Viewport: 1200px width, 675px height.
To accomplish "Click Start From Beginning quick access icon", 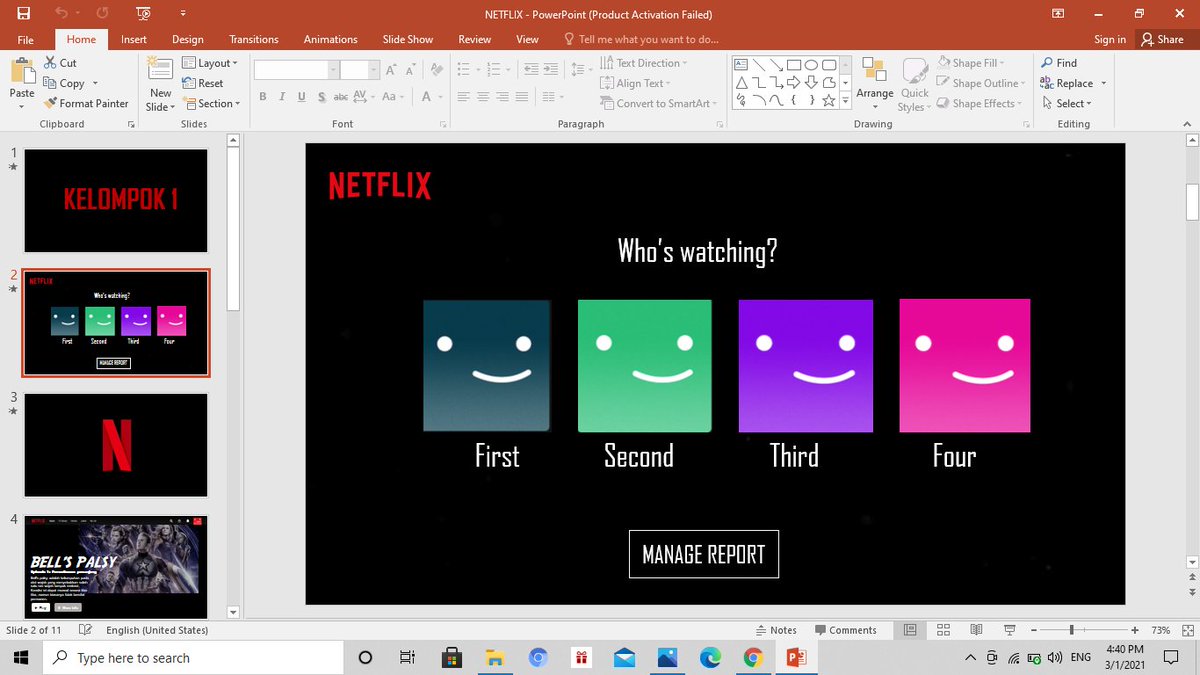I will point(142,14).
